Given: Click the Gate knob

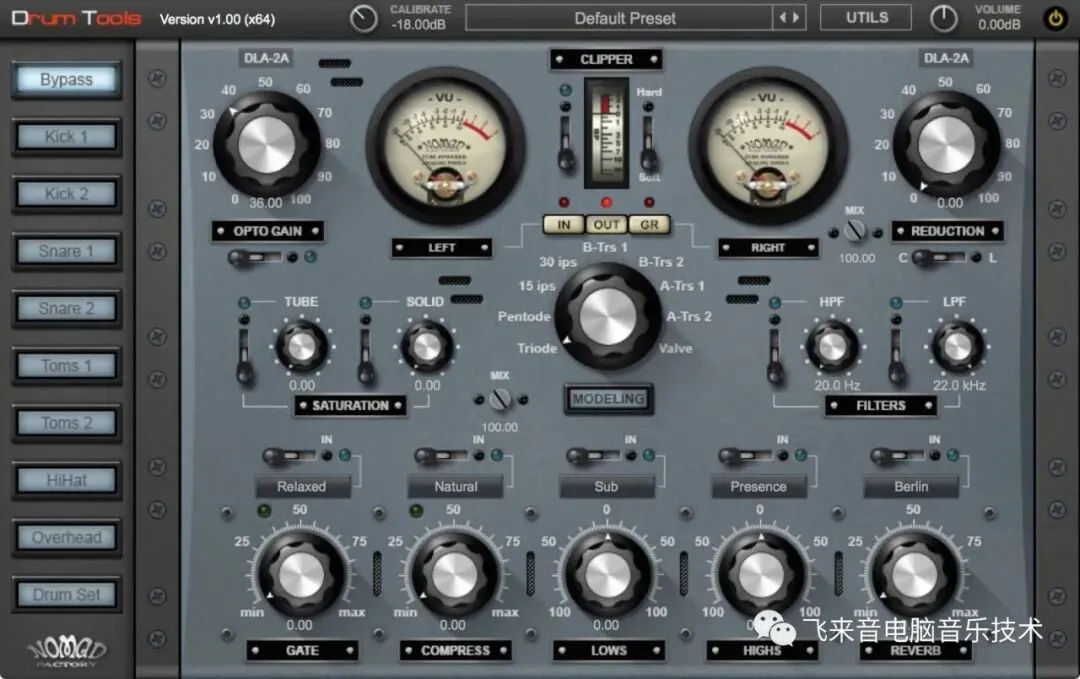Looking at the screenshot, I should coord(300,574).
